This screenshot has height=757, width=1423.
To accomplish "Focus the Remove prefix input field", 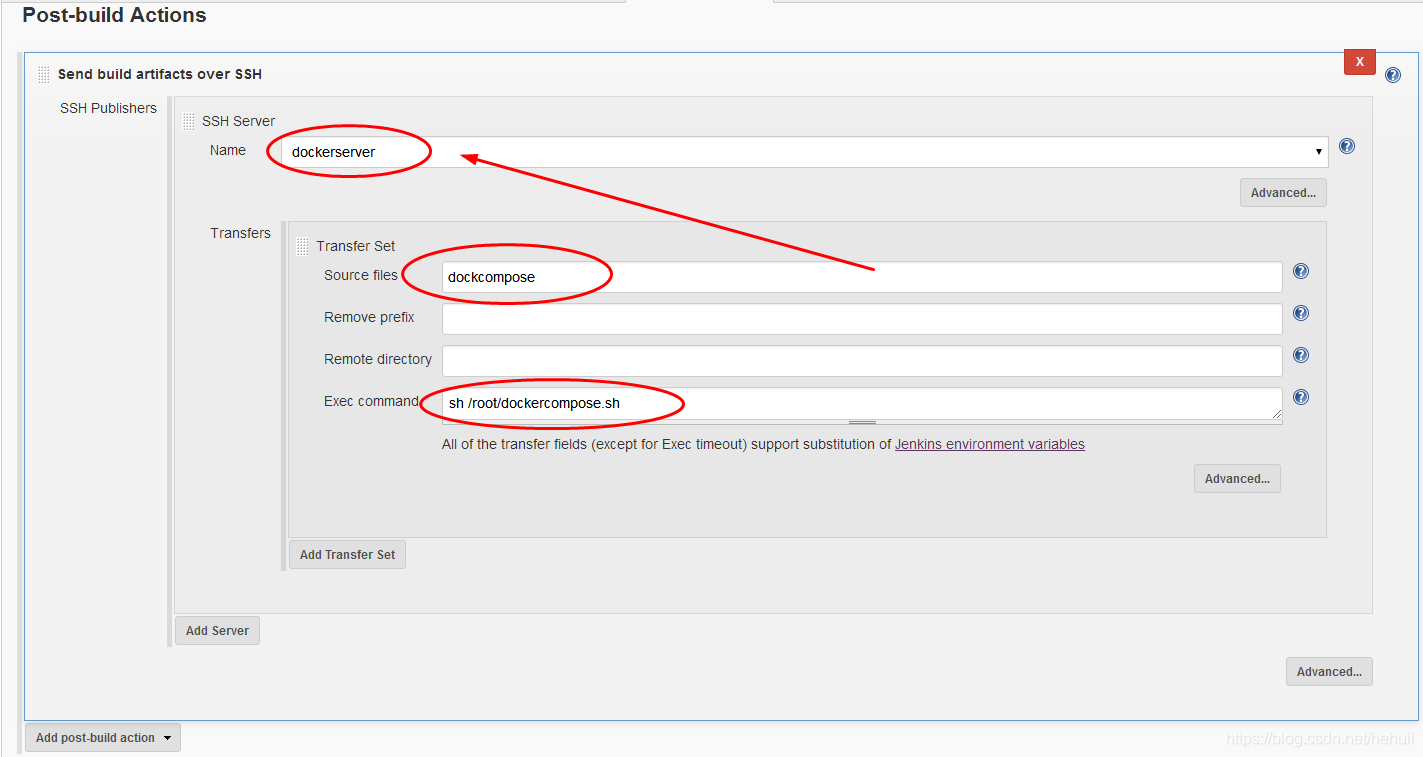I will coord(862,319).
